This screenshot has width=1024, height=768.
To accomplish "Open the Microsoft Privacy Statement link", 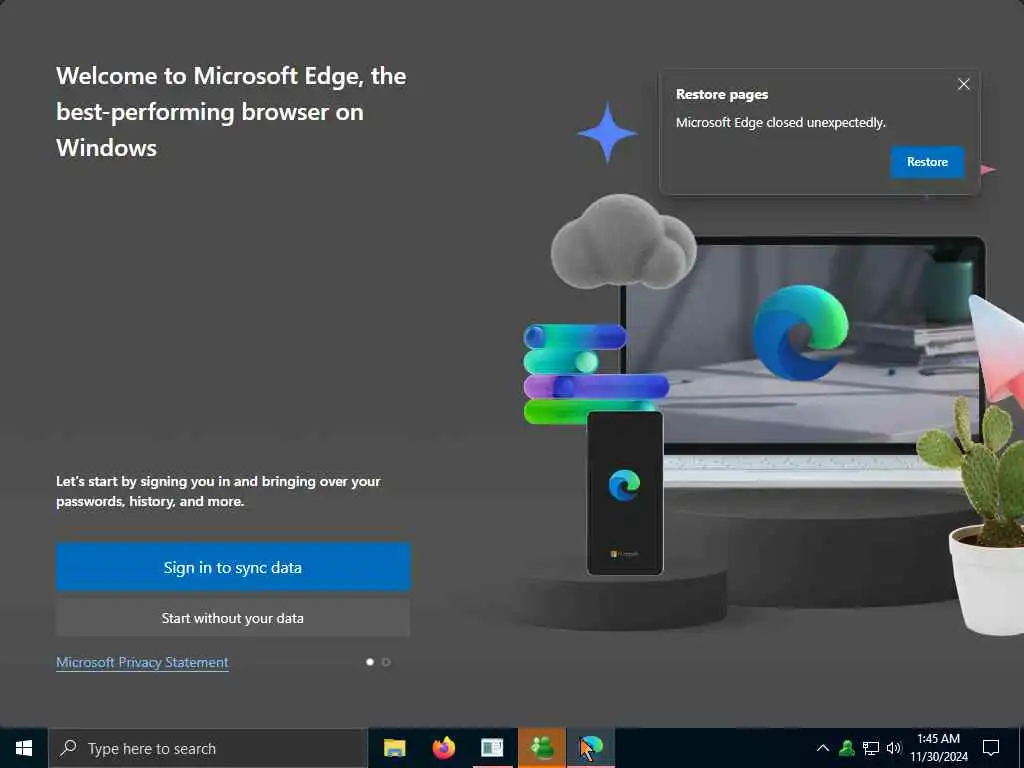I will (x=142, y=662).
